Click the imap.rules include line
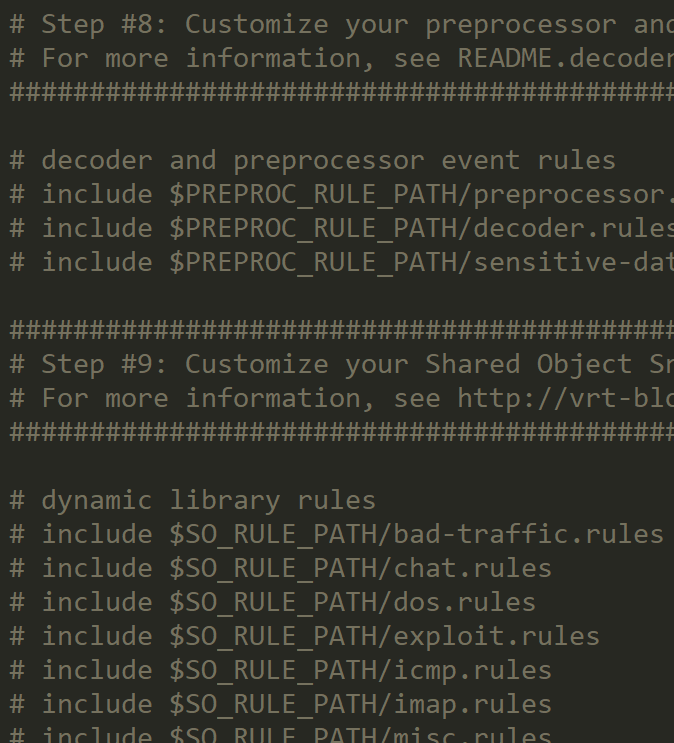This screenshot has width=674, height=743. point(281,705)
